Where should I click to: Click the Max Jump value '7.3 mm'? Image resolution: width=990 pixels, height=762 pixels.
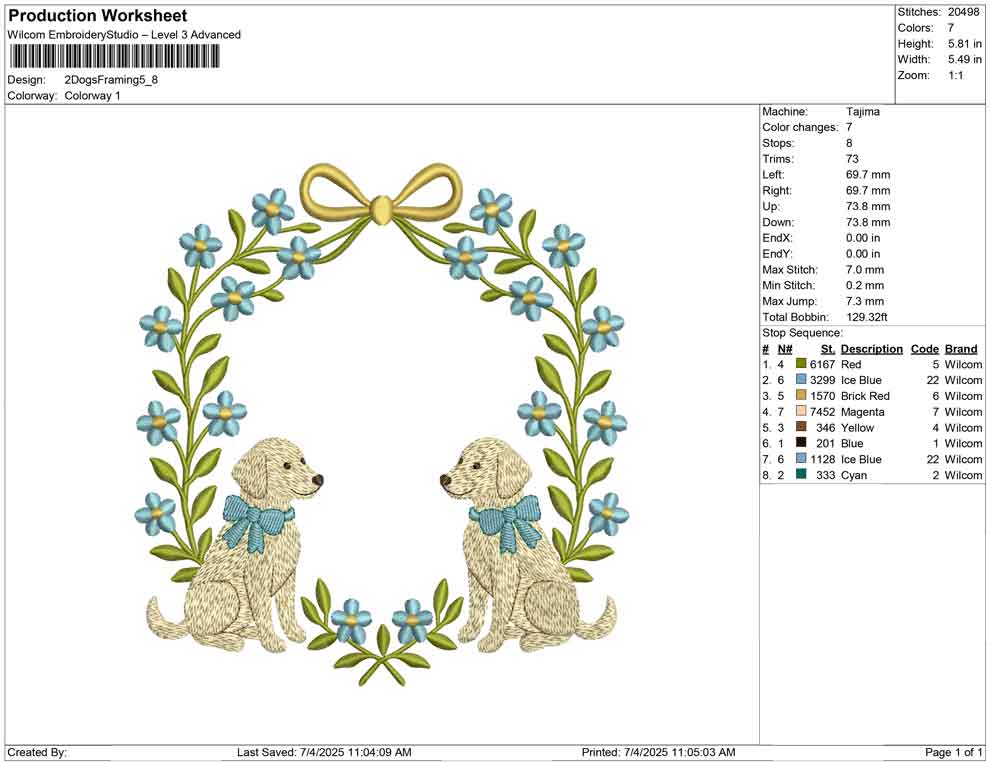(x=865, y=301)
